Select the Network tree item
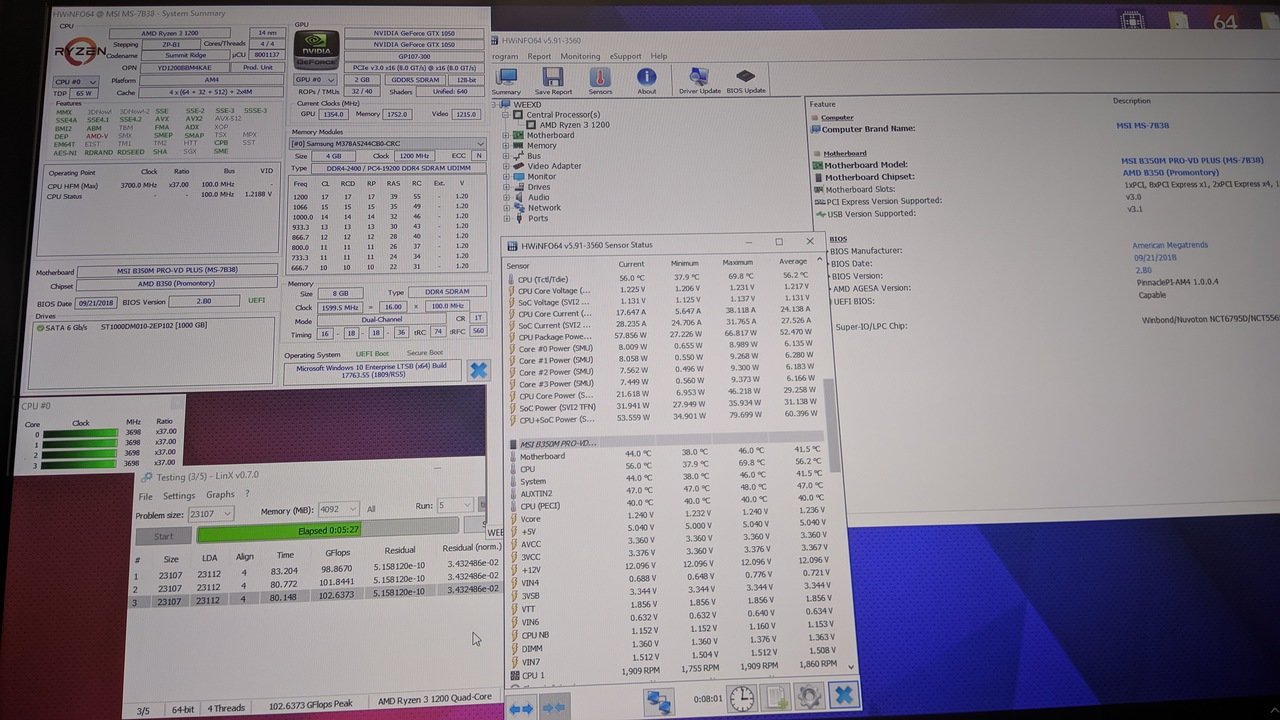 [544, 208]
